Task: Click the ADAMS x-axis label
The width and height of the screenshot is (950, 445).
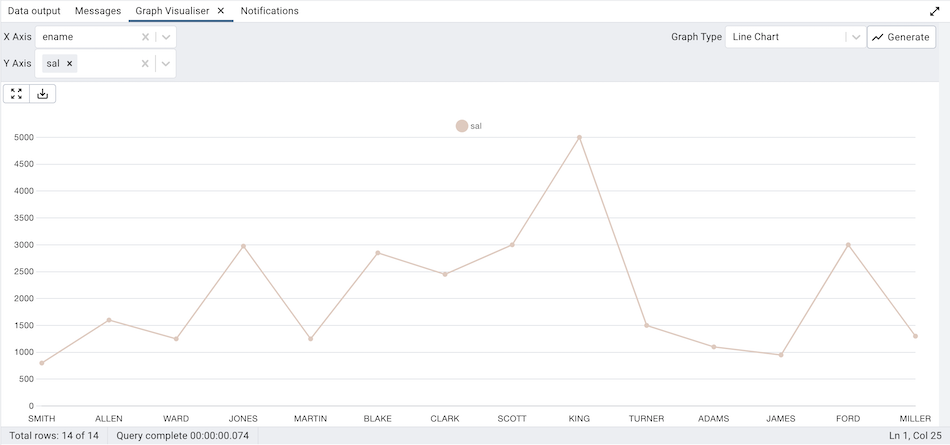Action: click(714, 418)
